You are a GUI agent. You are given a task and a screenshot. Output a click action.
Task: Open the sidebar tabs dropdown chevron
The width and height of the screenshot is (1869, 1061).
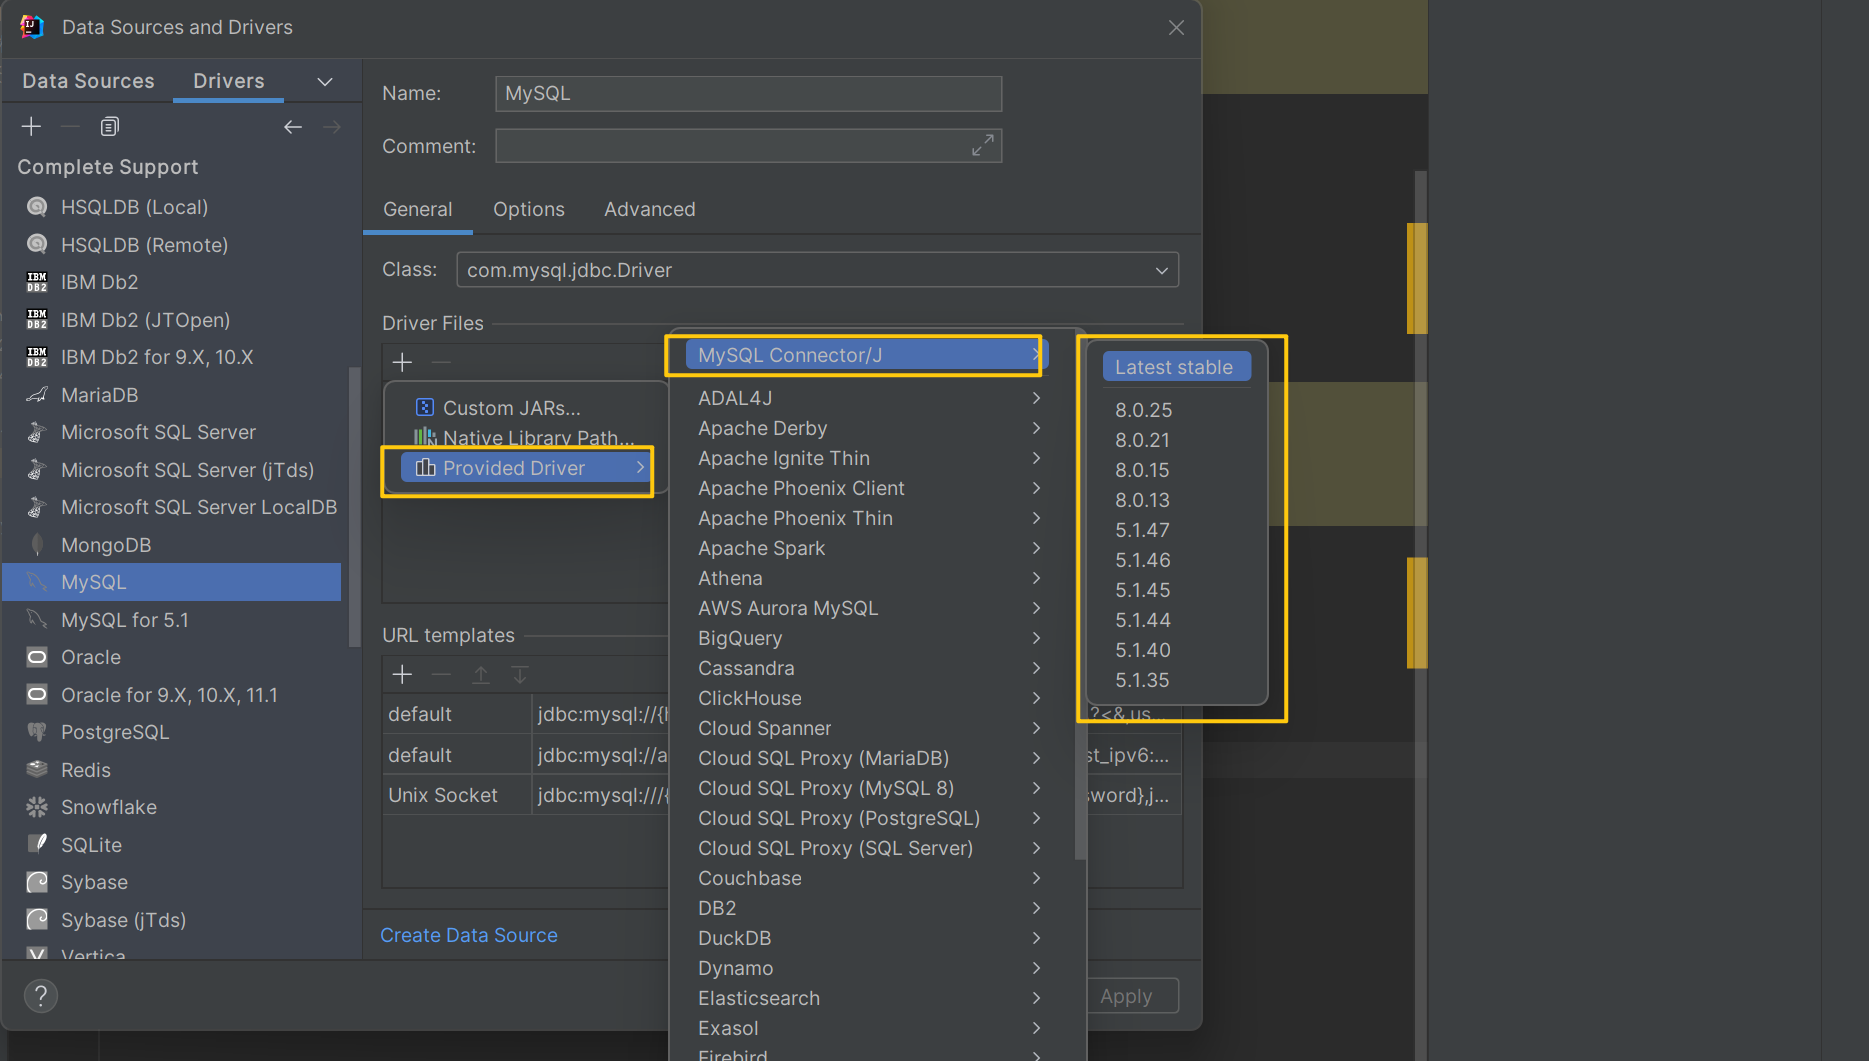[x=325, y=82]
